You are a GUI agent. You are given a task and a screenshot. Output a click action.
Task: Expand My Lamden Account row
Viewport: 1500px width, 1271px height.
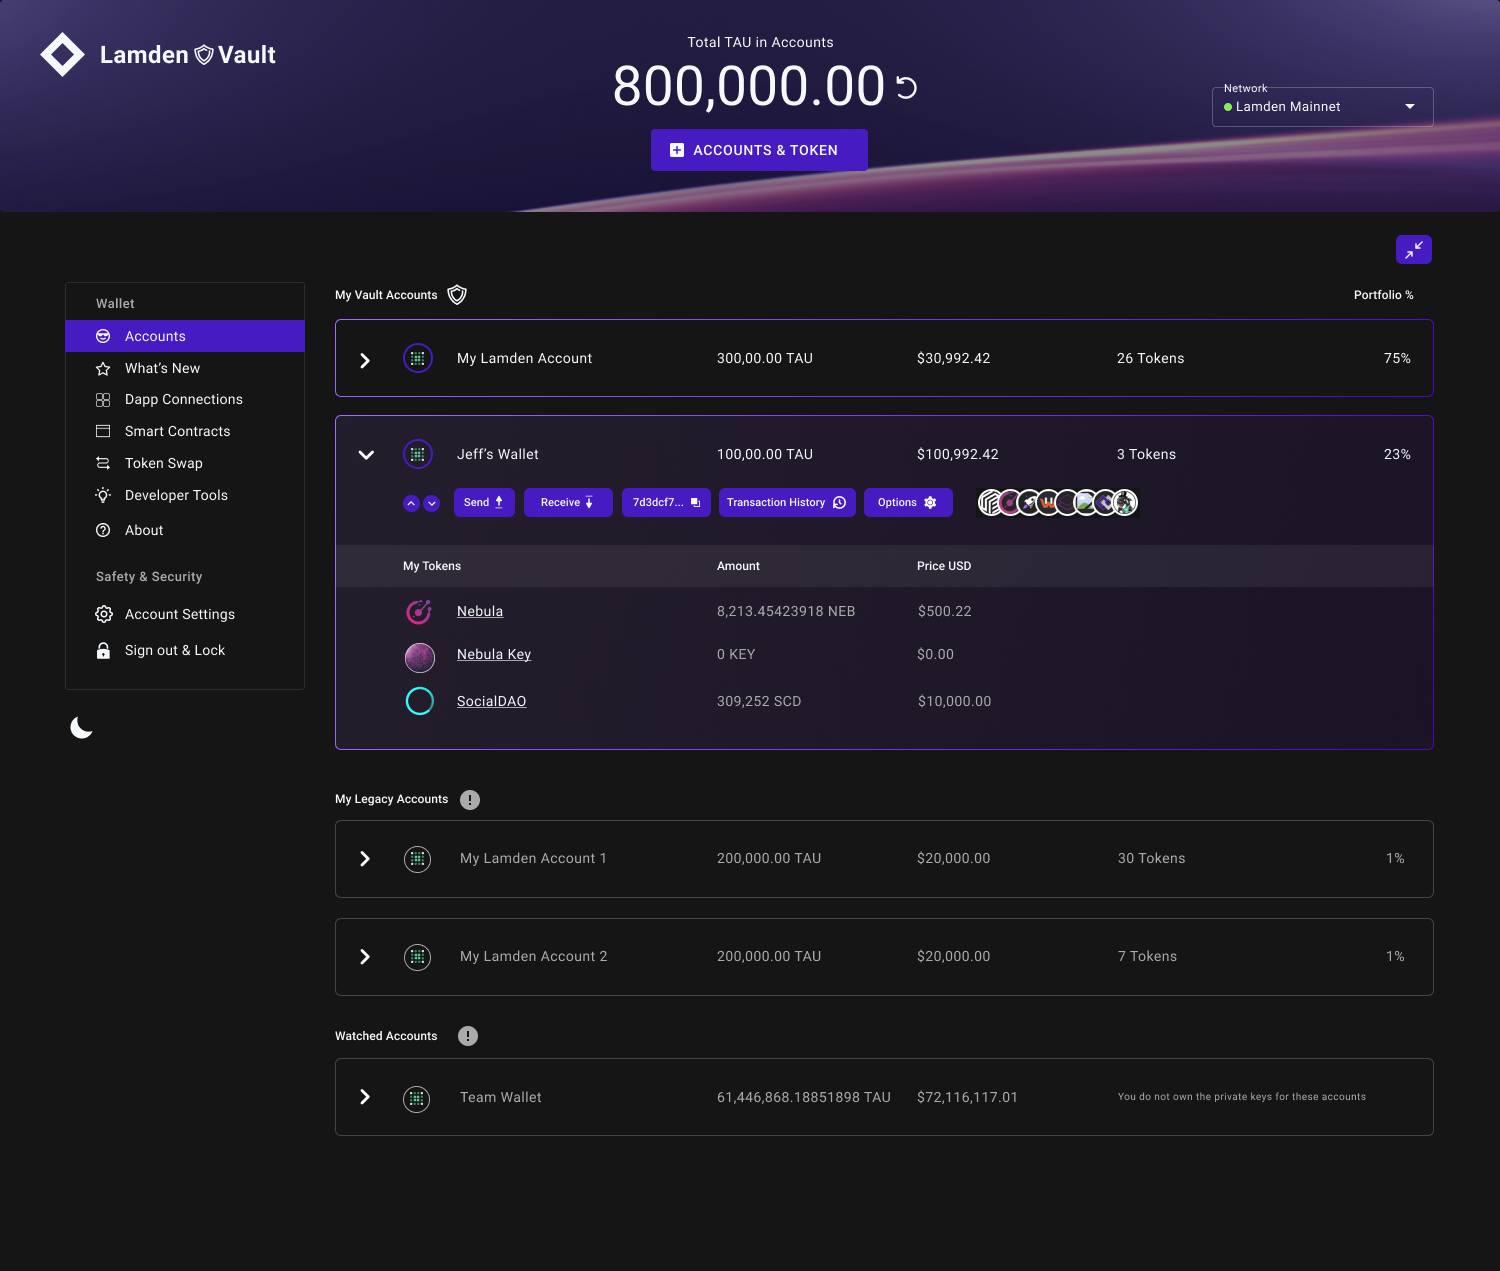(365, 360)
